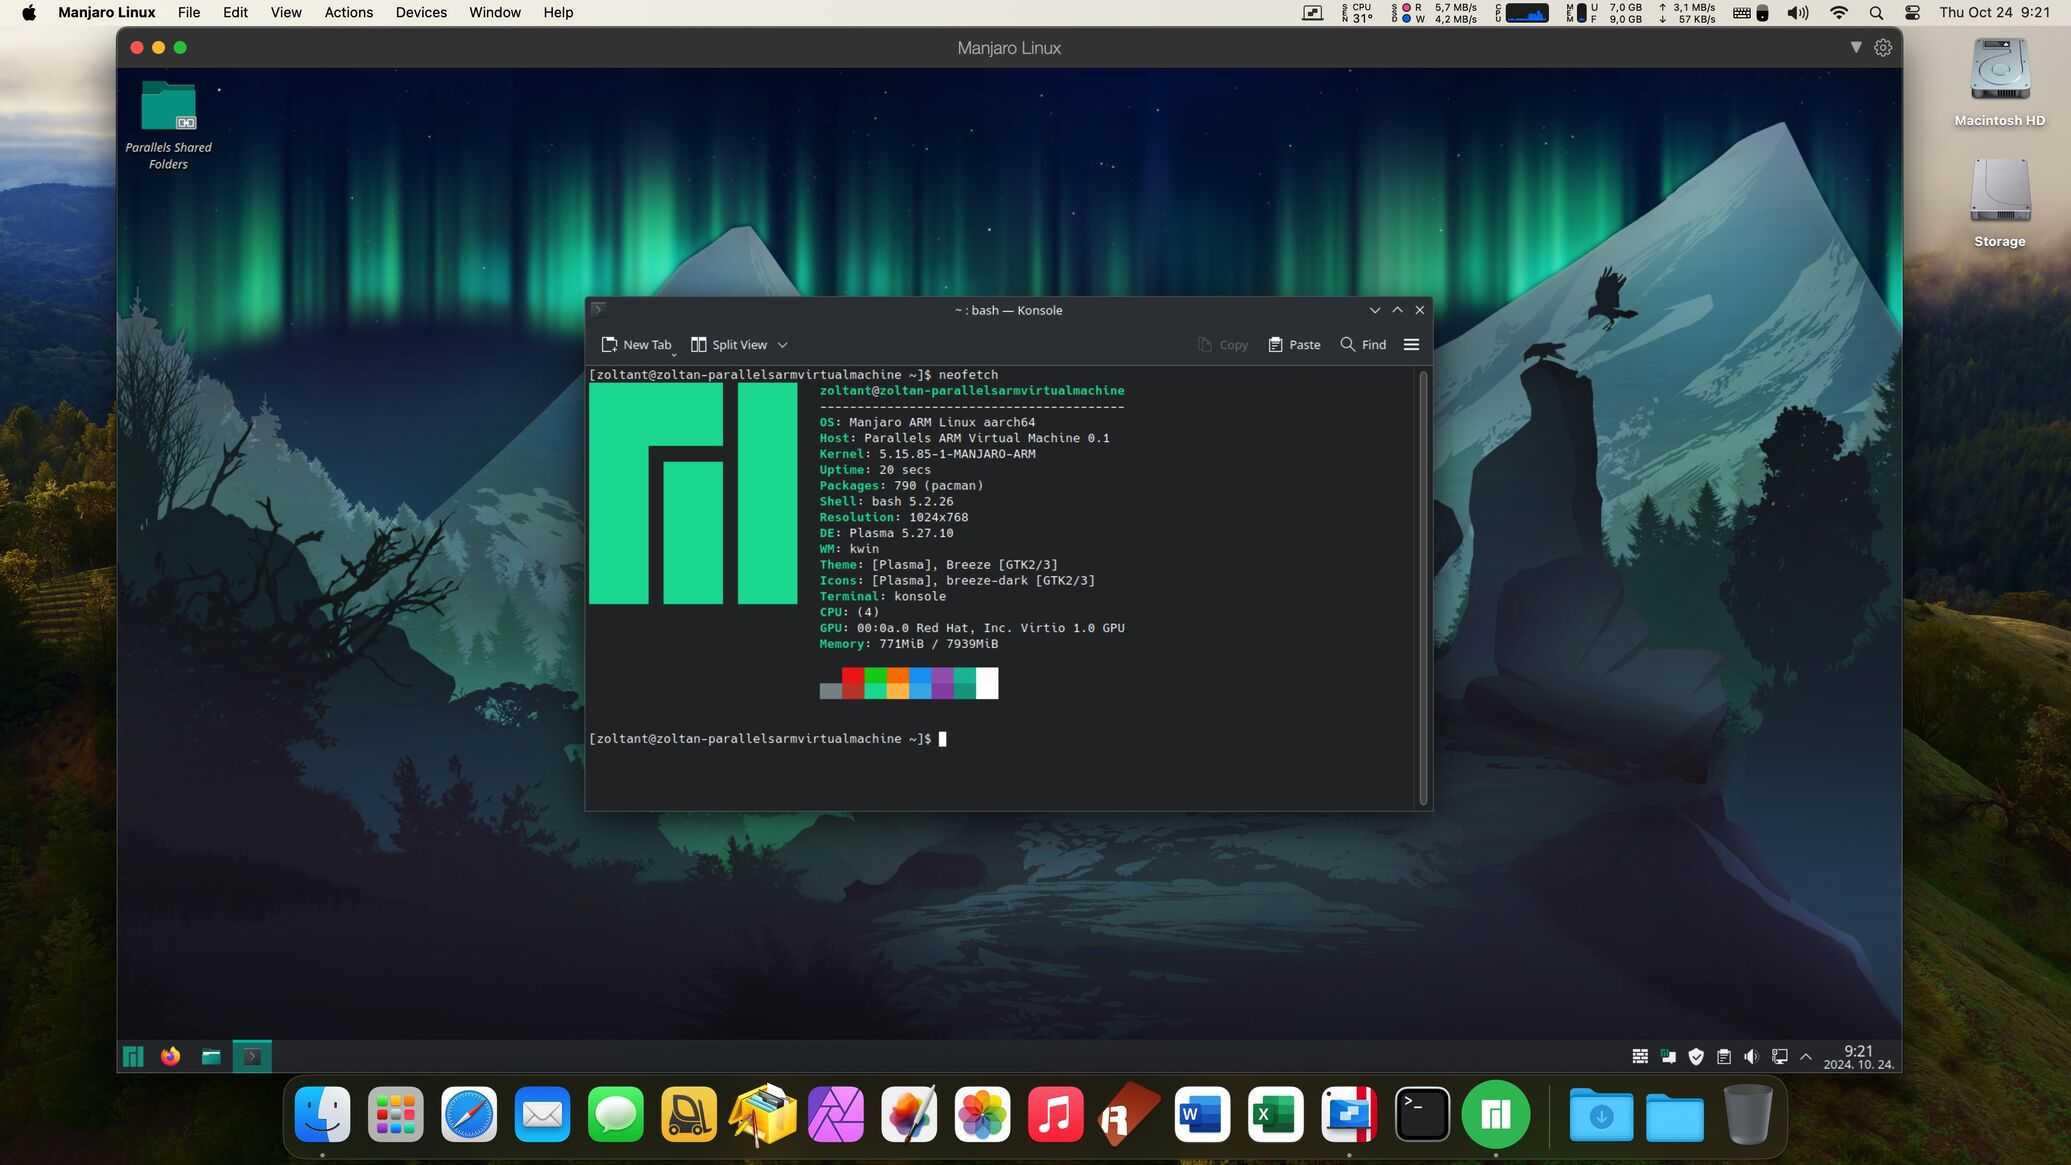Open Finder from the Dock
The image size is (2071, 1165).
[322, 1114]
